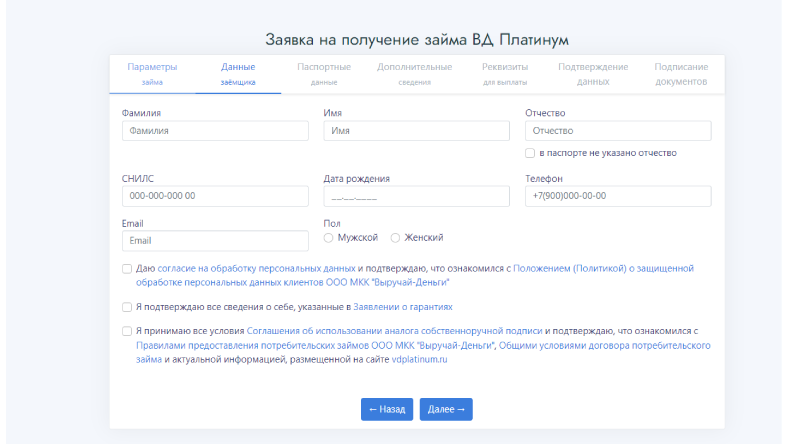The height and width of the screenshot is (444, 788).
Task: Select the Мужской radio button
Action: [x=328, y=238]
